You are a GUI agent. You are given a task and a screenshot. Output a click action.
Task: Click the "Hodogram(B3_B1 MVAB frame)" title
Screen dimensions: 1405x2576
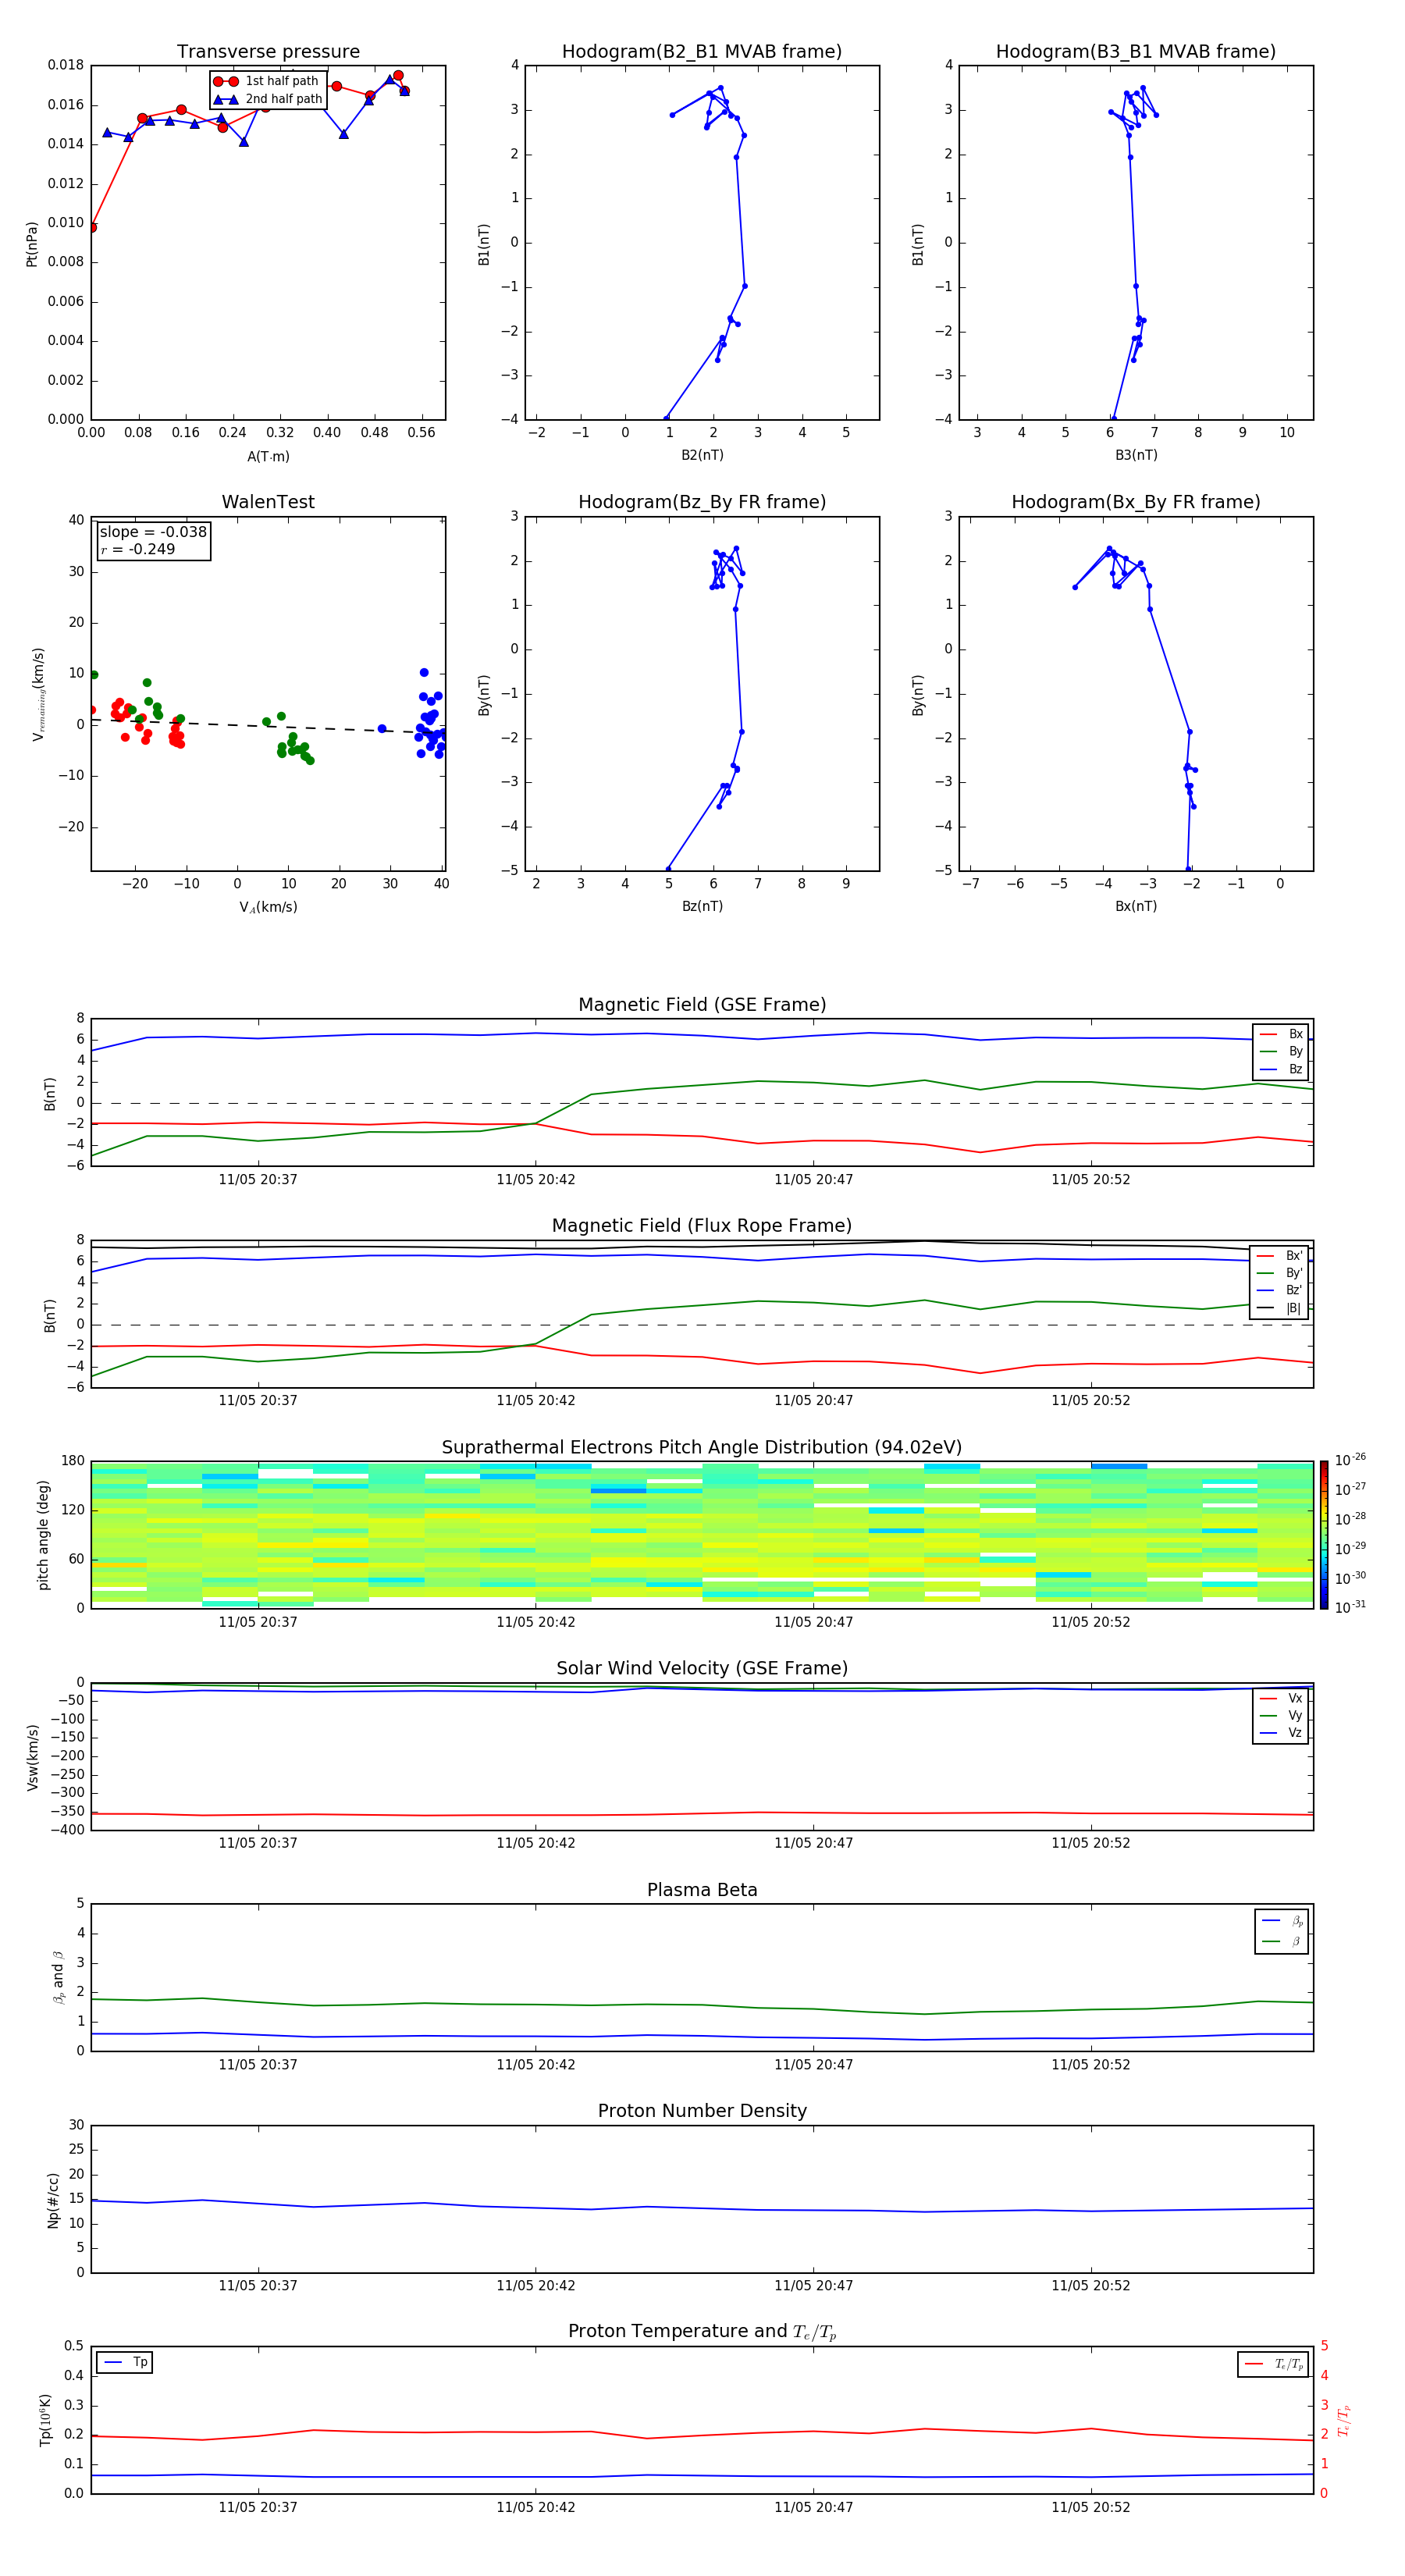click(1136, 52)
